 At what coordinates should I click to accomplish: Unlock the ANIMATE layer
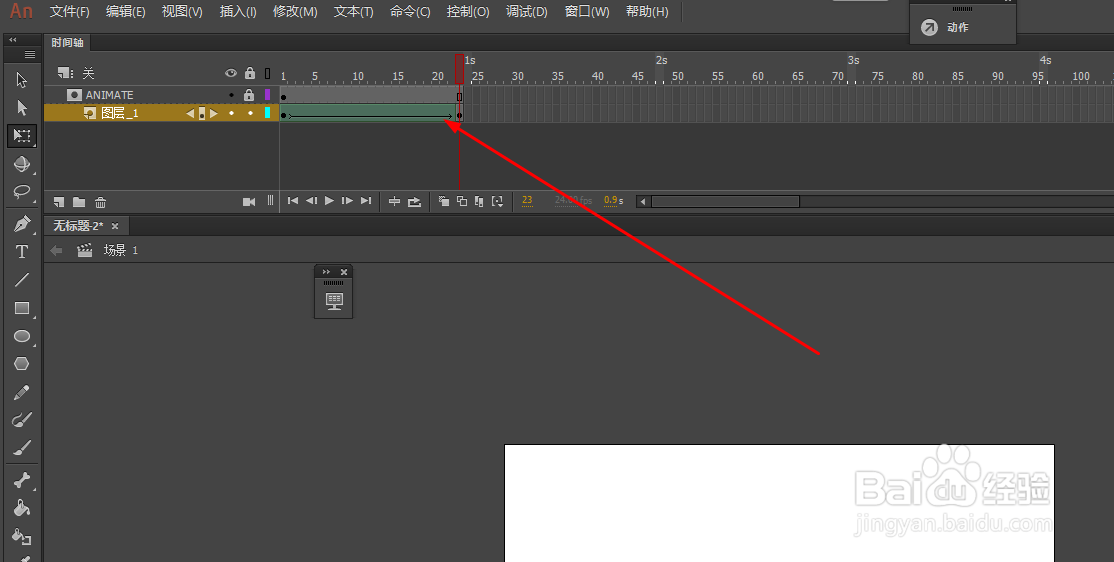coord(249,94)
